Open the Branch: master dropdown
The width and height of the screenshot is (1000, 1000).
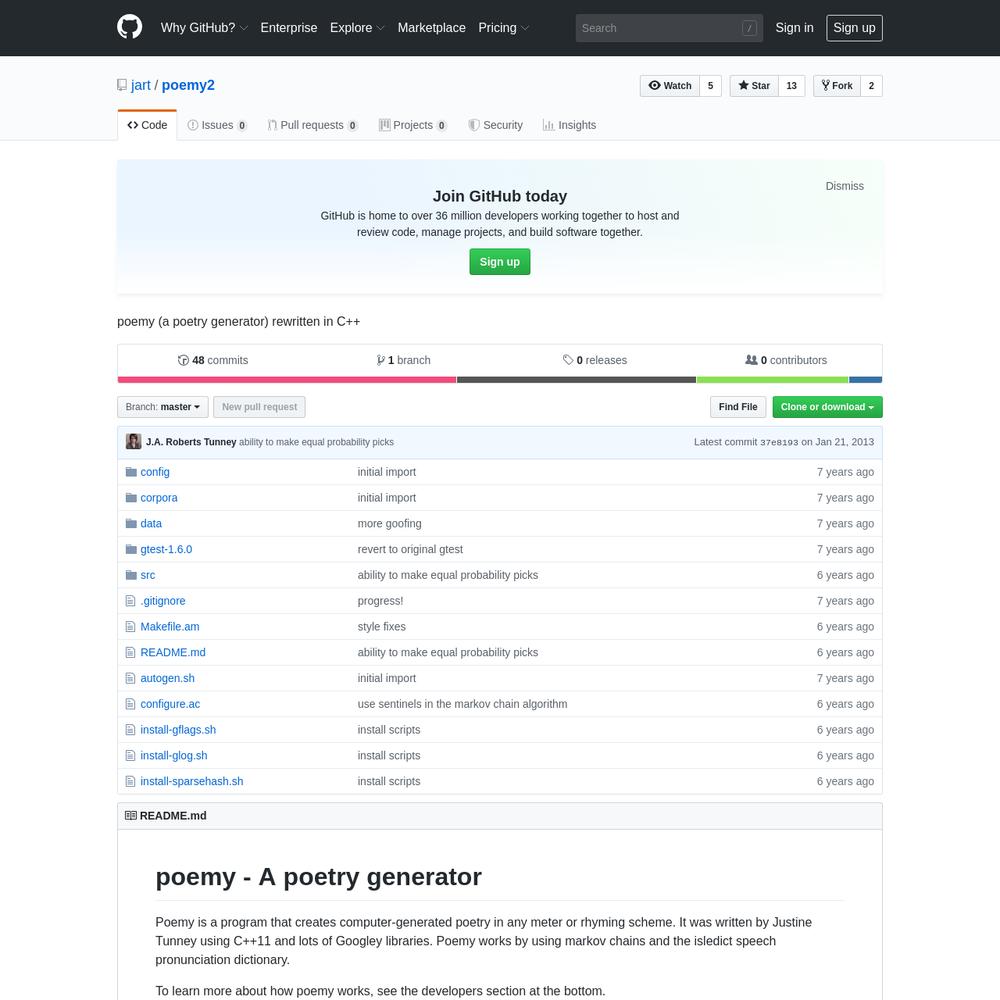click(163, 407)
